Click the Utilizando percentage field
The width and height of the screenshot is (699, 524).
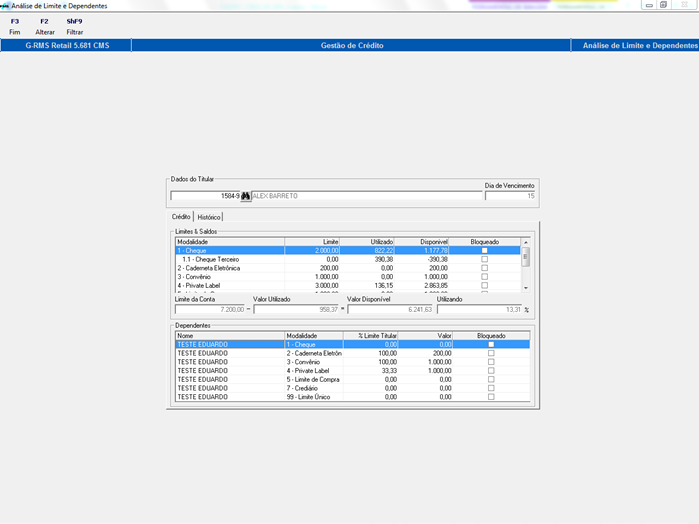(x=479, y=309)
